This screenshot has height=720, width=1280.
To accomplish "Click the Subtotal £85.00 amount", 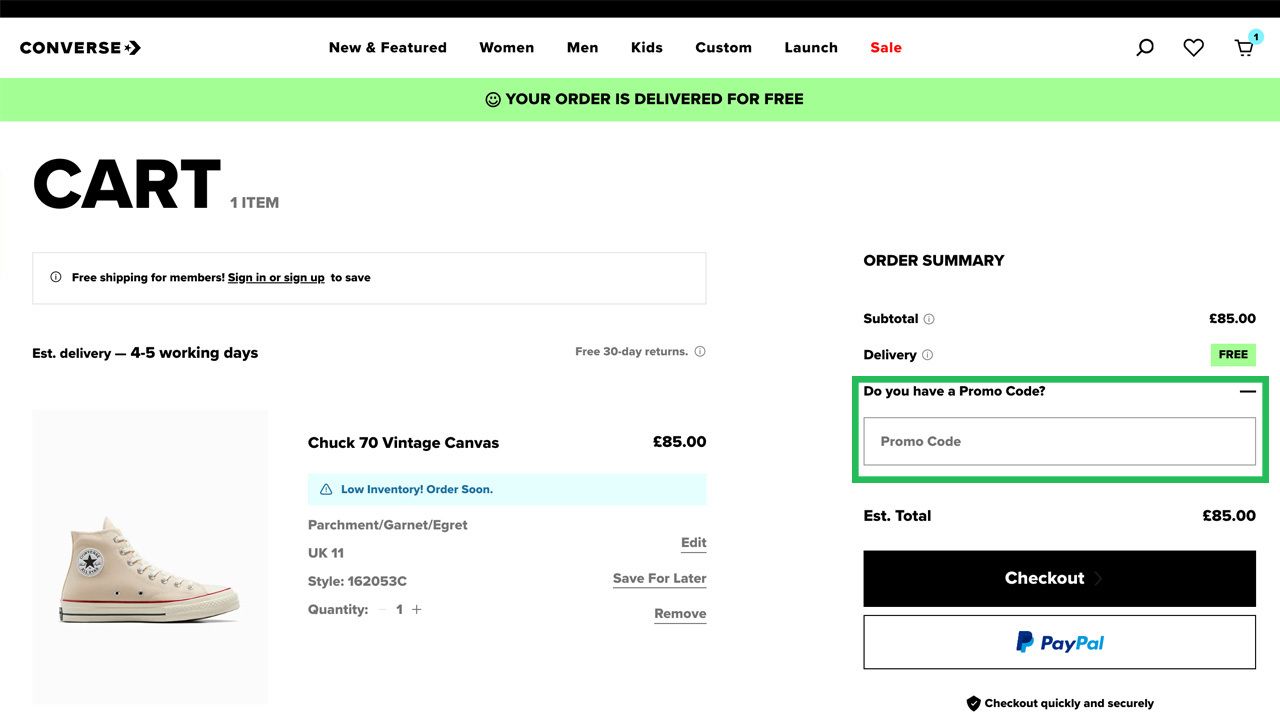I will pyautogui.click(x=1232, y=319).
